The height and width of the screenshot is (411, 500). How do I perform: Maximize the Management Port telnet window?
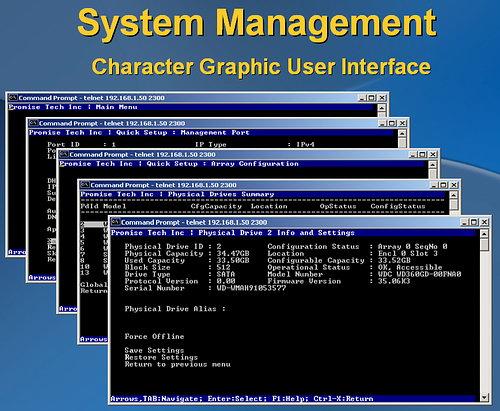[x=392, y=123]
